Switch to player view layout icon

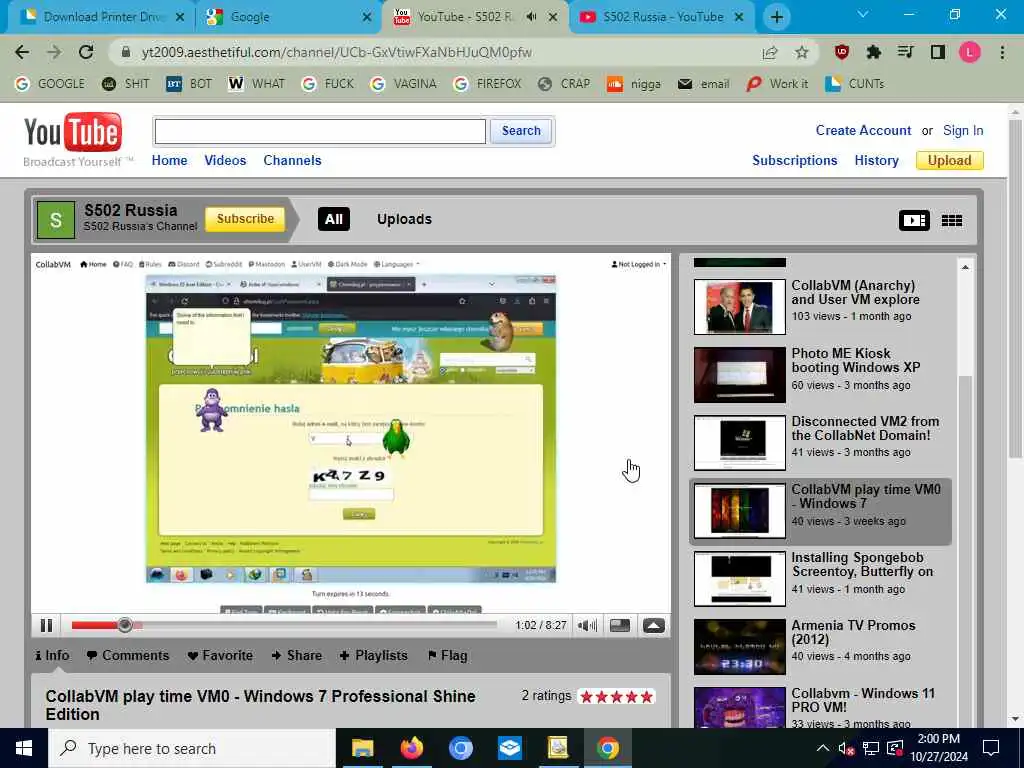click(914, 221)
